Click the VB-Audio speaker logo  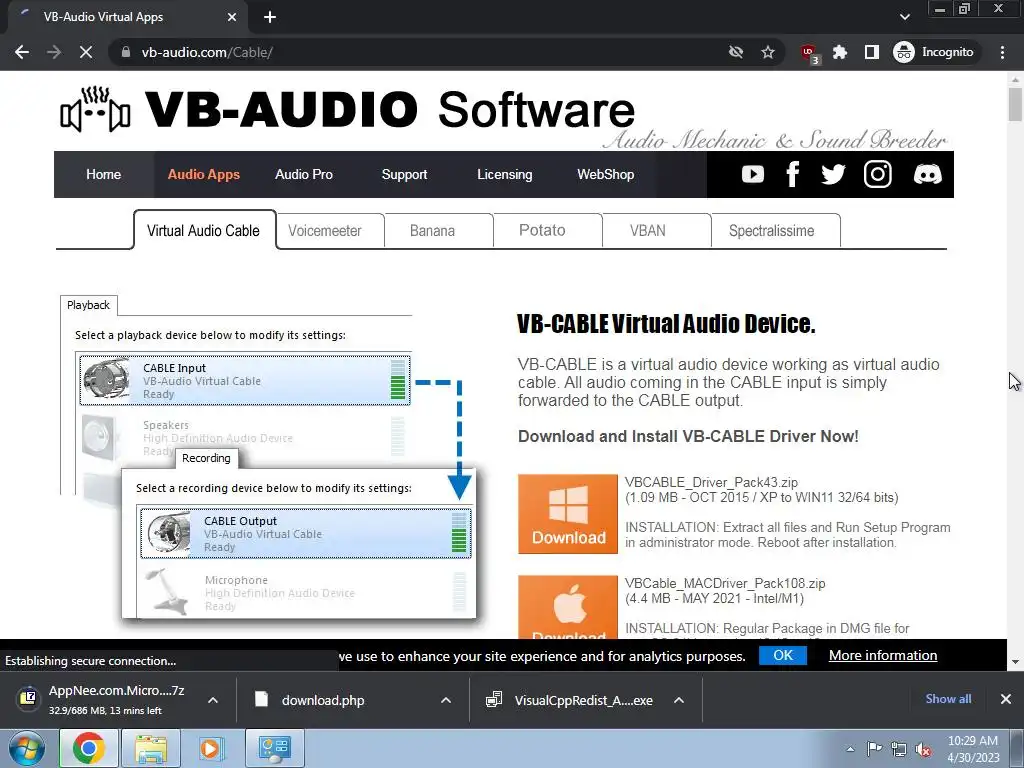click(x=95, y=109)
